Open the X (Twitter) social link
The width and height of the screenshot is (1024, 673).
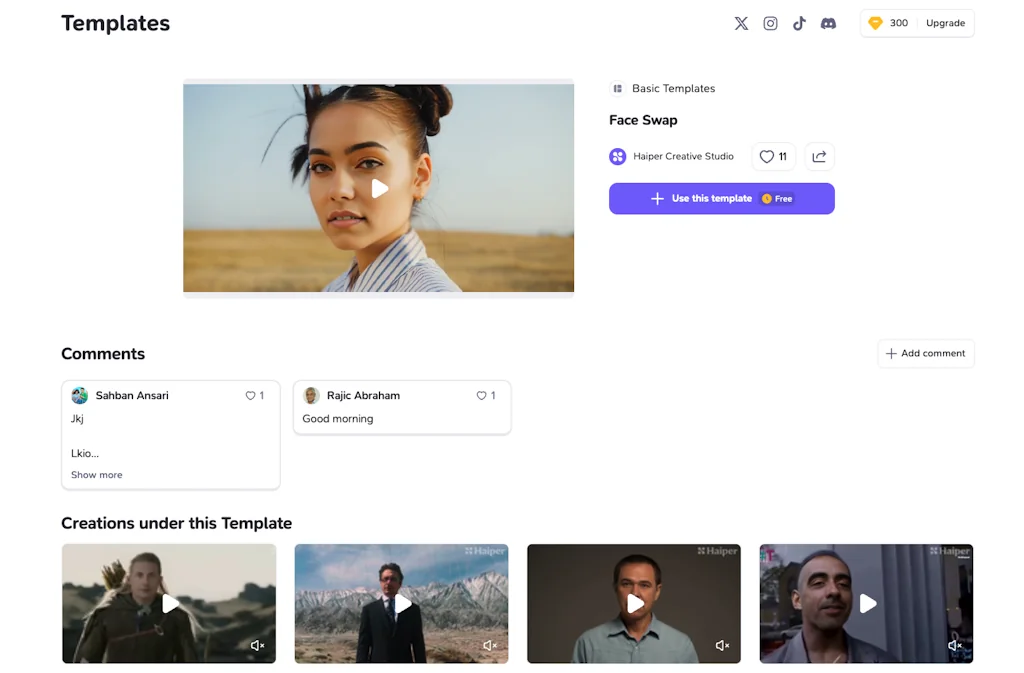[741, 23]
